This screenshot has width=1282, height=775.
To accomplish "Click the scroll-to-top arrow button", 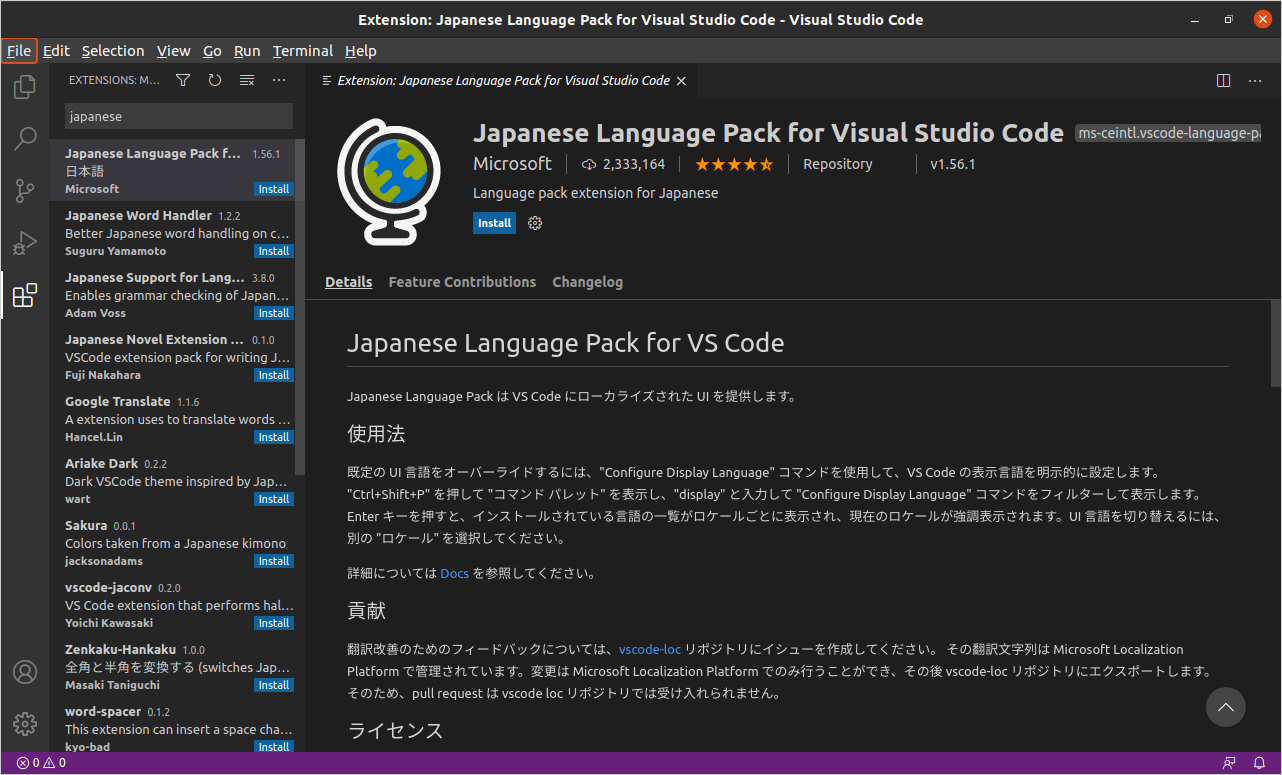I will pos(1226,707).
